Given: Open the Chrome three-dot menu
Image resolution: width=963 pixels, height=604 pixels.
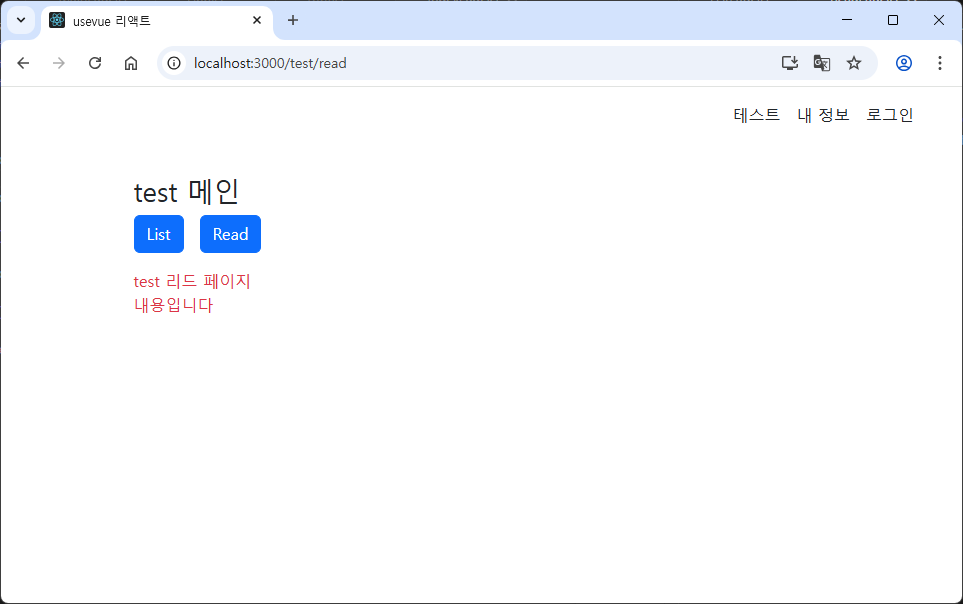Looking at the screenshot, I should point(939,62).
